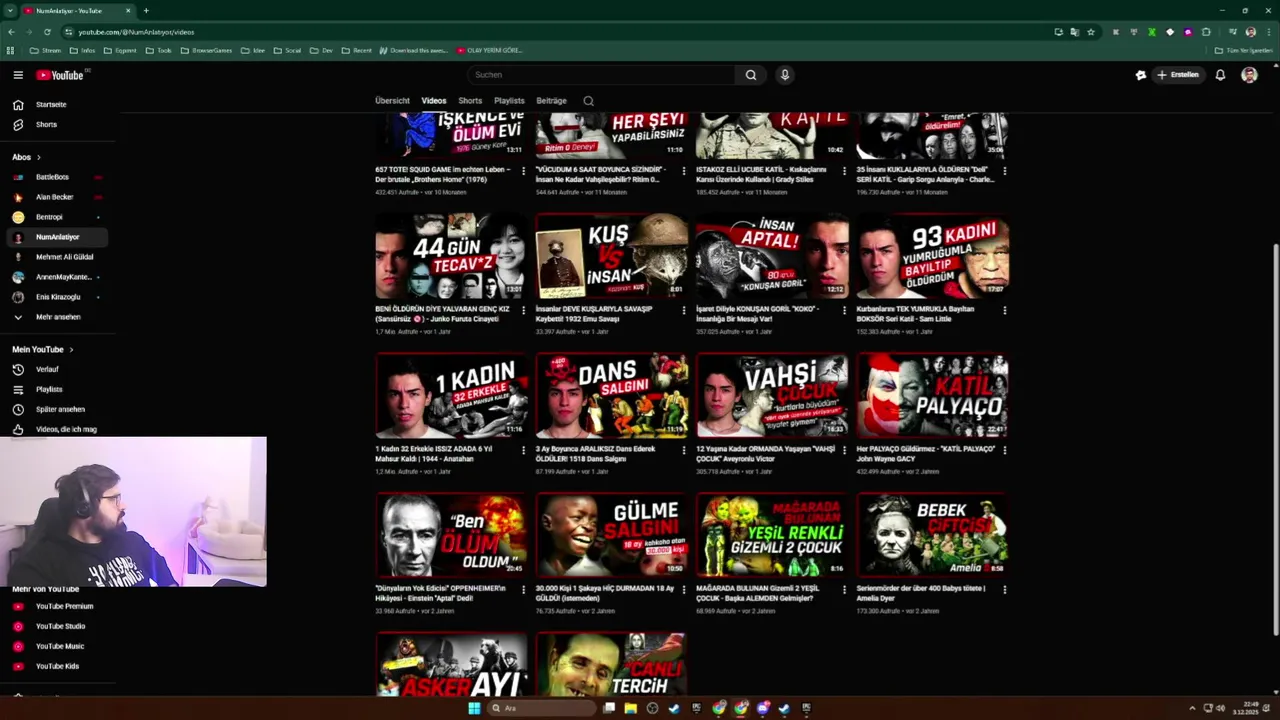This screenshot has height=720, width=1280.
Task: Open the VAHŞİ ÇOCUK video thumbnail
Action: pos(772,395)
